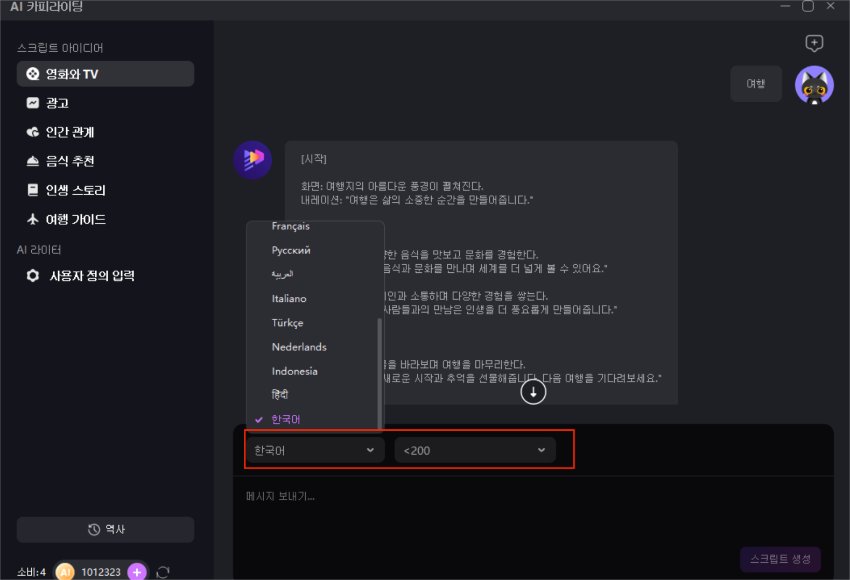
Task: Click the purple plus icon to add credits
Action: pos(137,571)
